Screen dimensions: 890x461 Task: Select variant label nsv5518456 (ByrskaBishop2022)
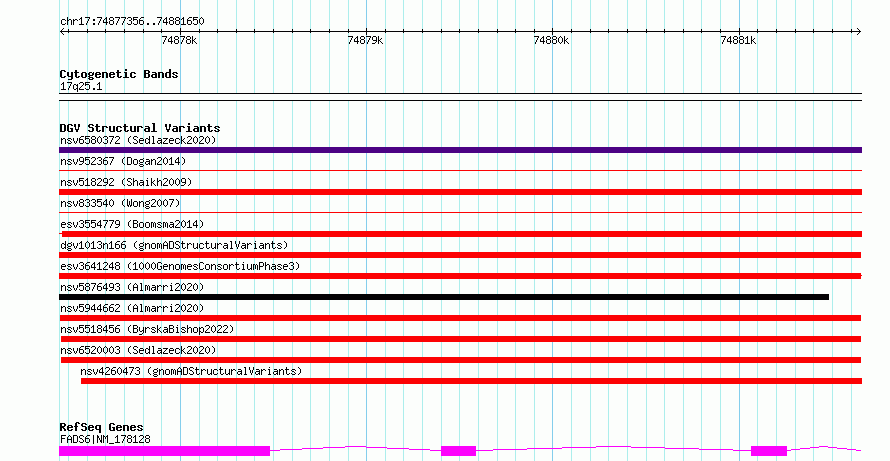(x=147, y=329)
